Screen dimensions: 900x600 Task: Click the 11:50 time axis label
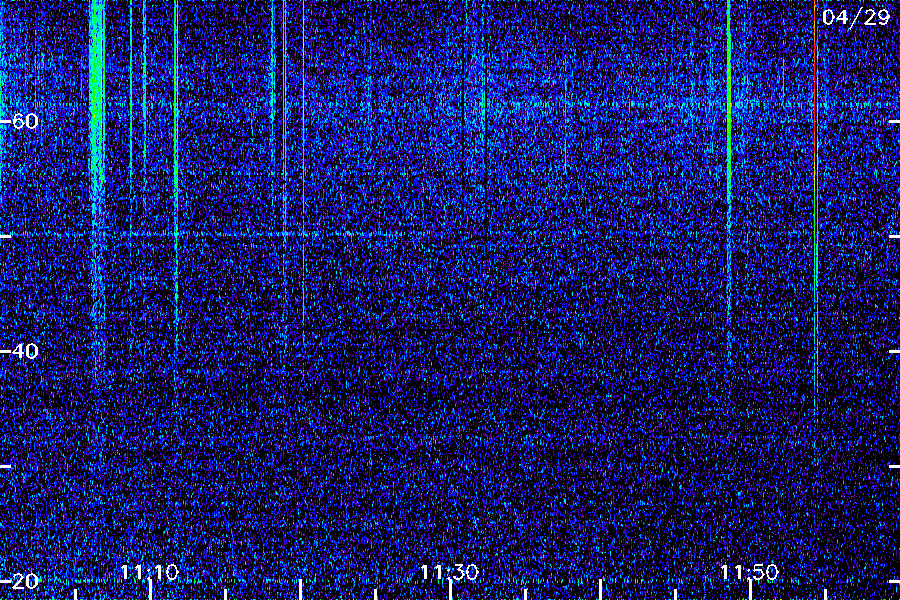[x=749, y=572]
